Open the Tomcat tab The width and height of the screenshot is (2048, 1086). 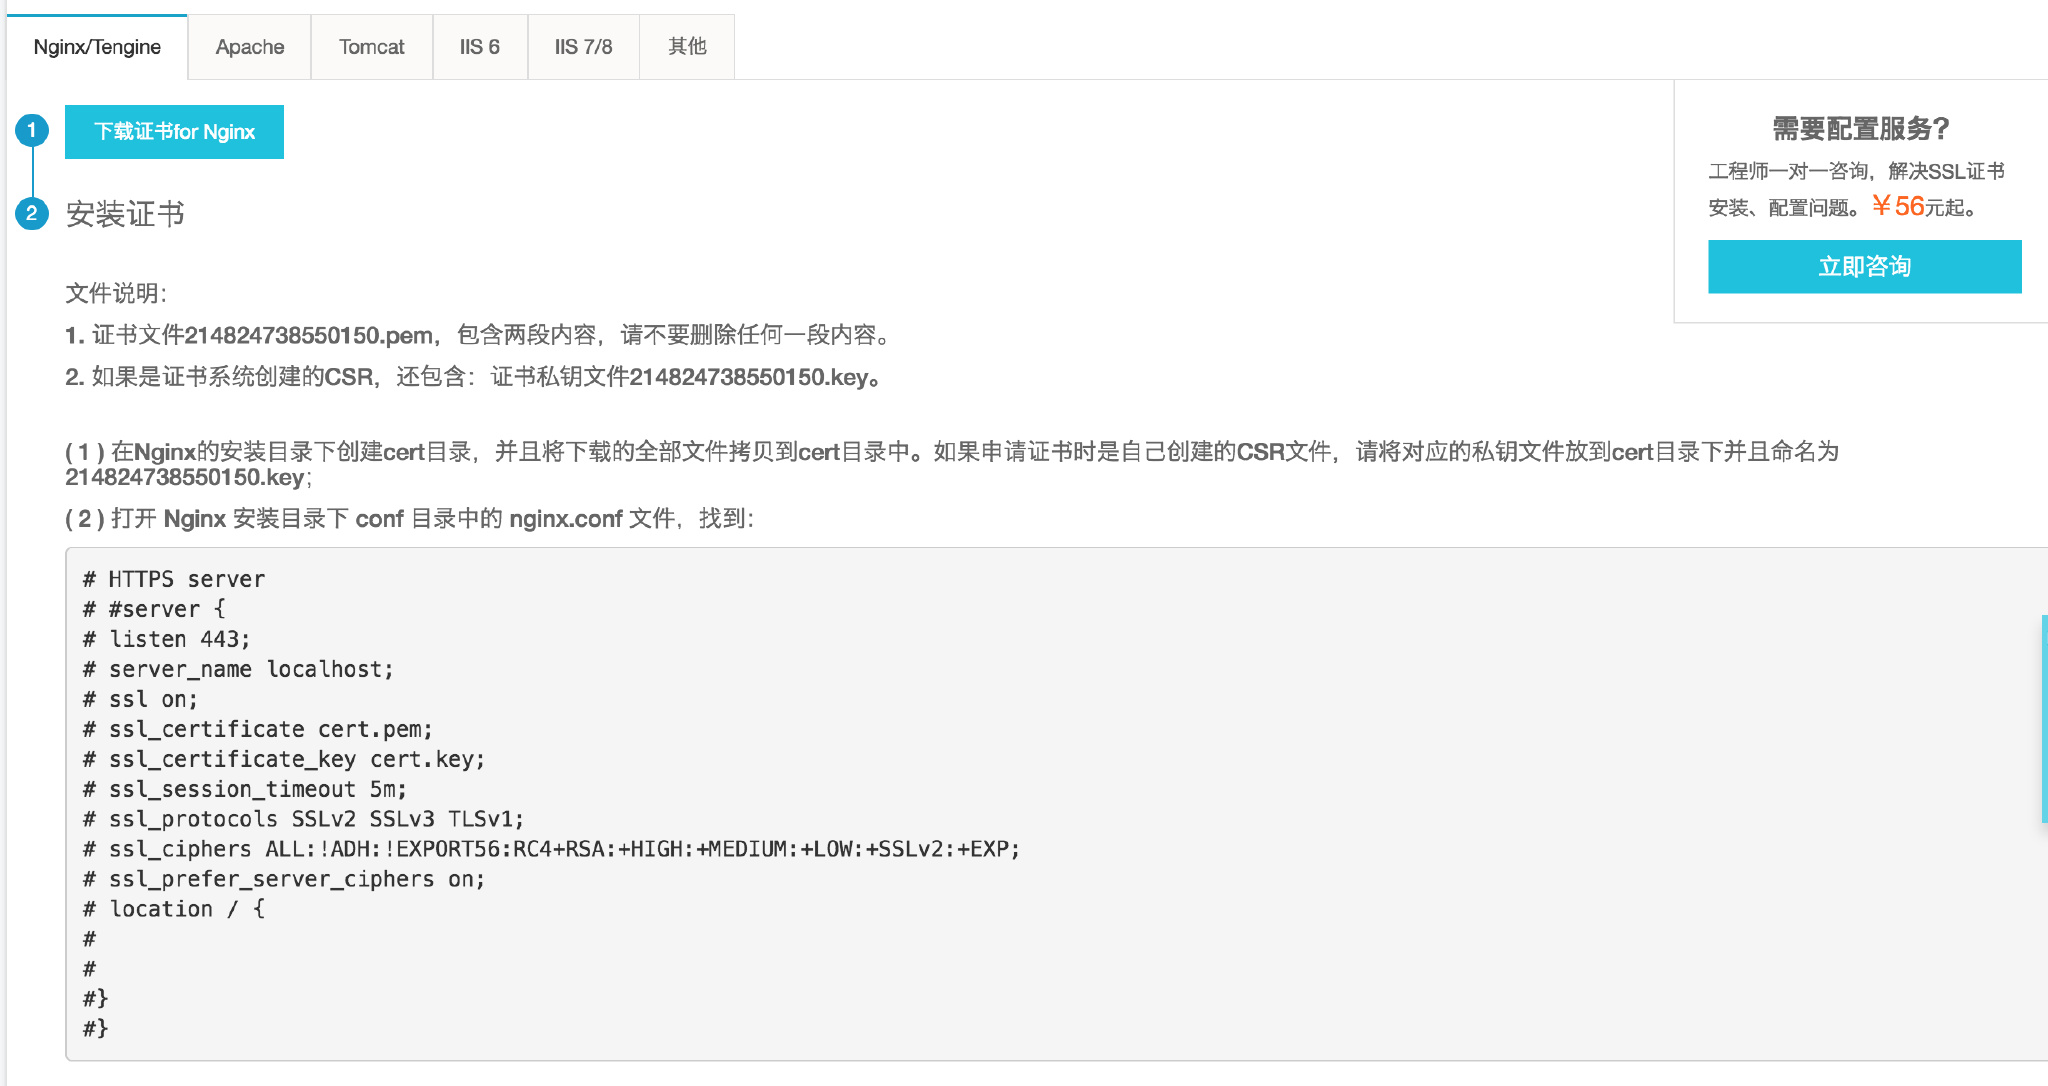coord(372,47)
